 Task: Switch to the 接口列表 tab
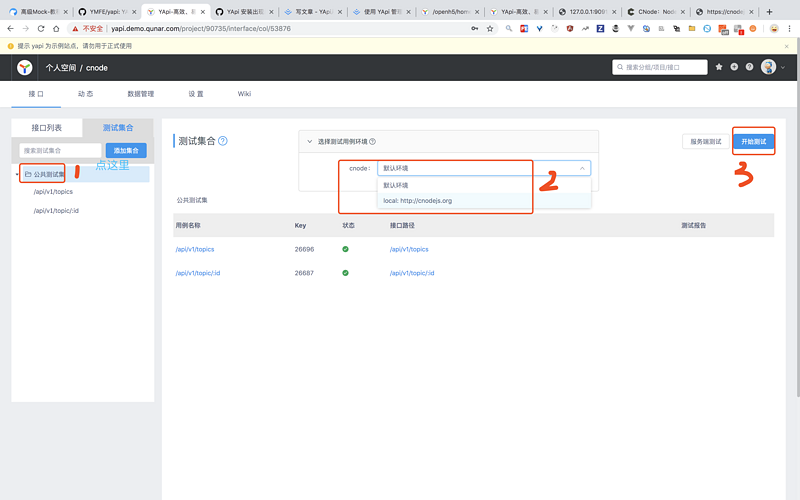(x=46, y=128)
